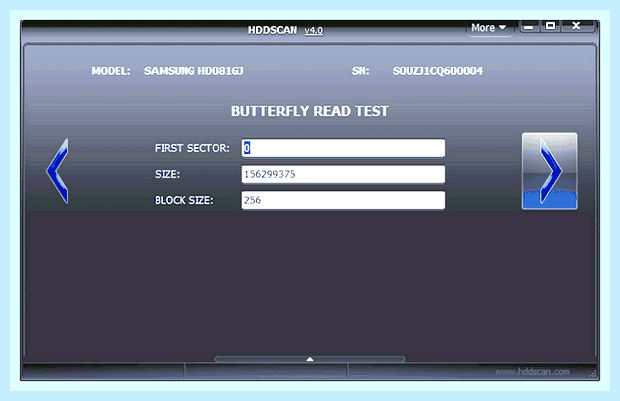Viewport: 620px width, 401px height.
Task: Click the Block Size field showing 256
Action: point(343,200)
